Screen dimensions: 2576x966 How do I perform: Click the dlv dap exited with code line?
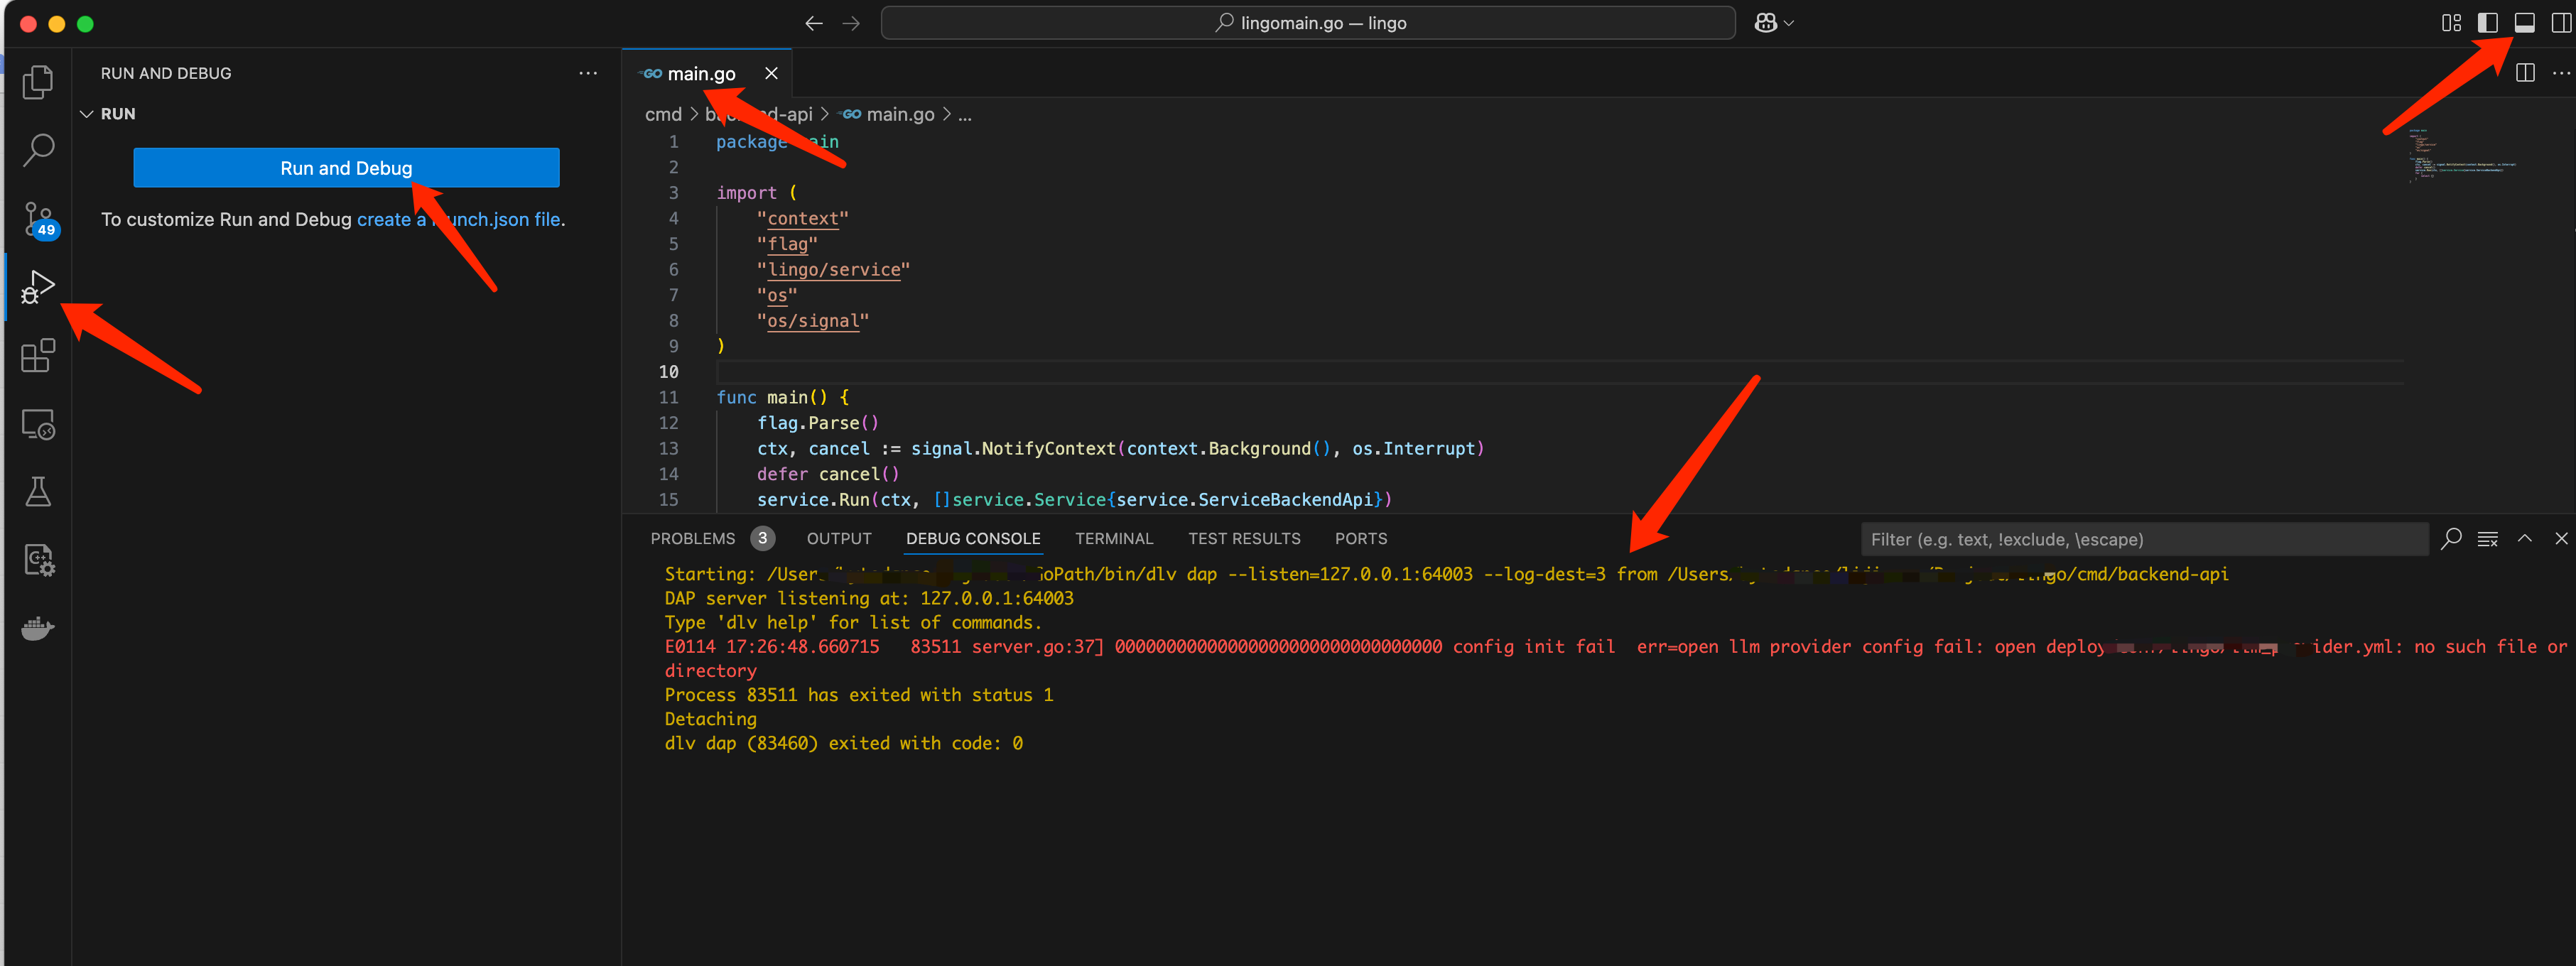(x=843, y=743)
